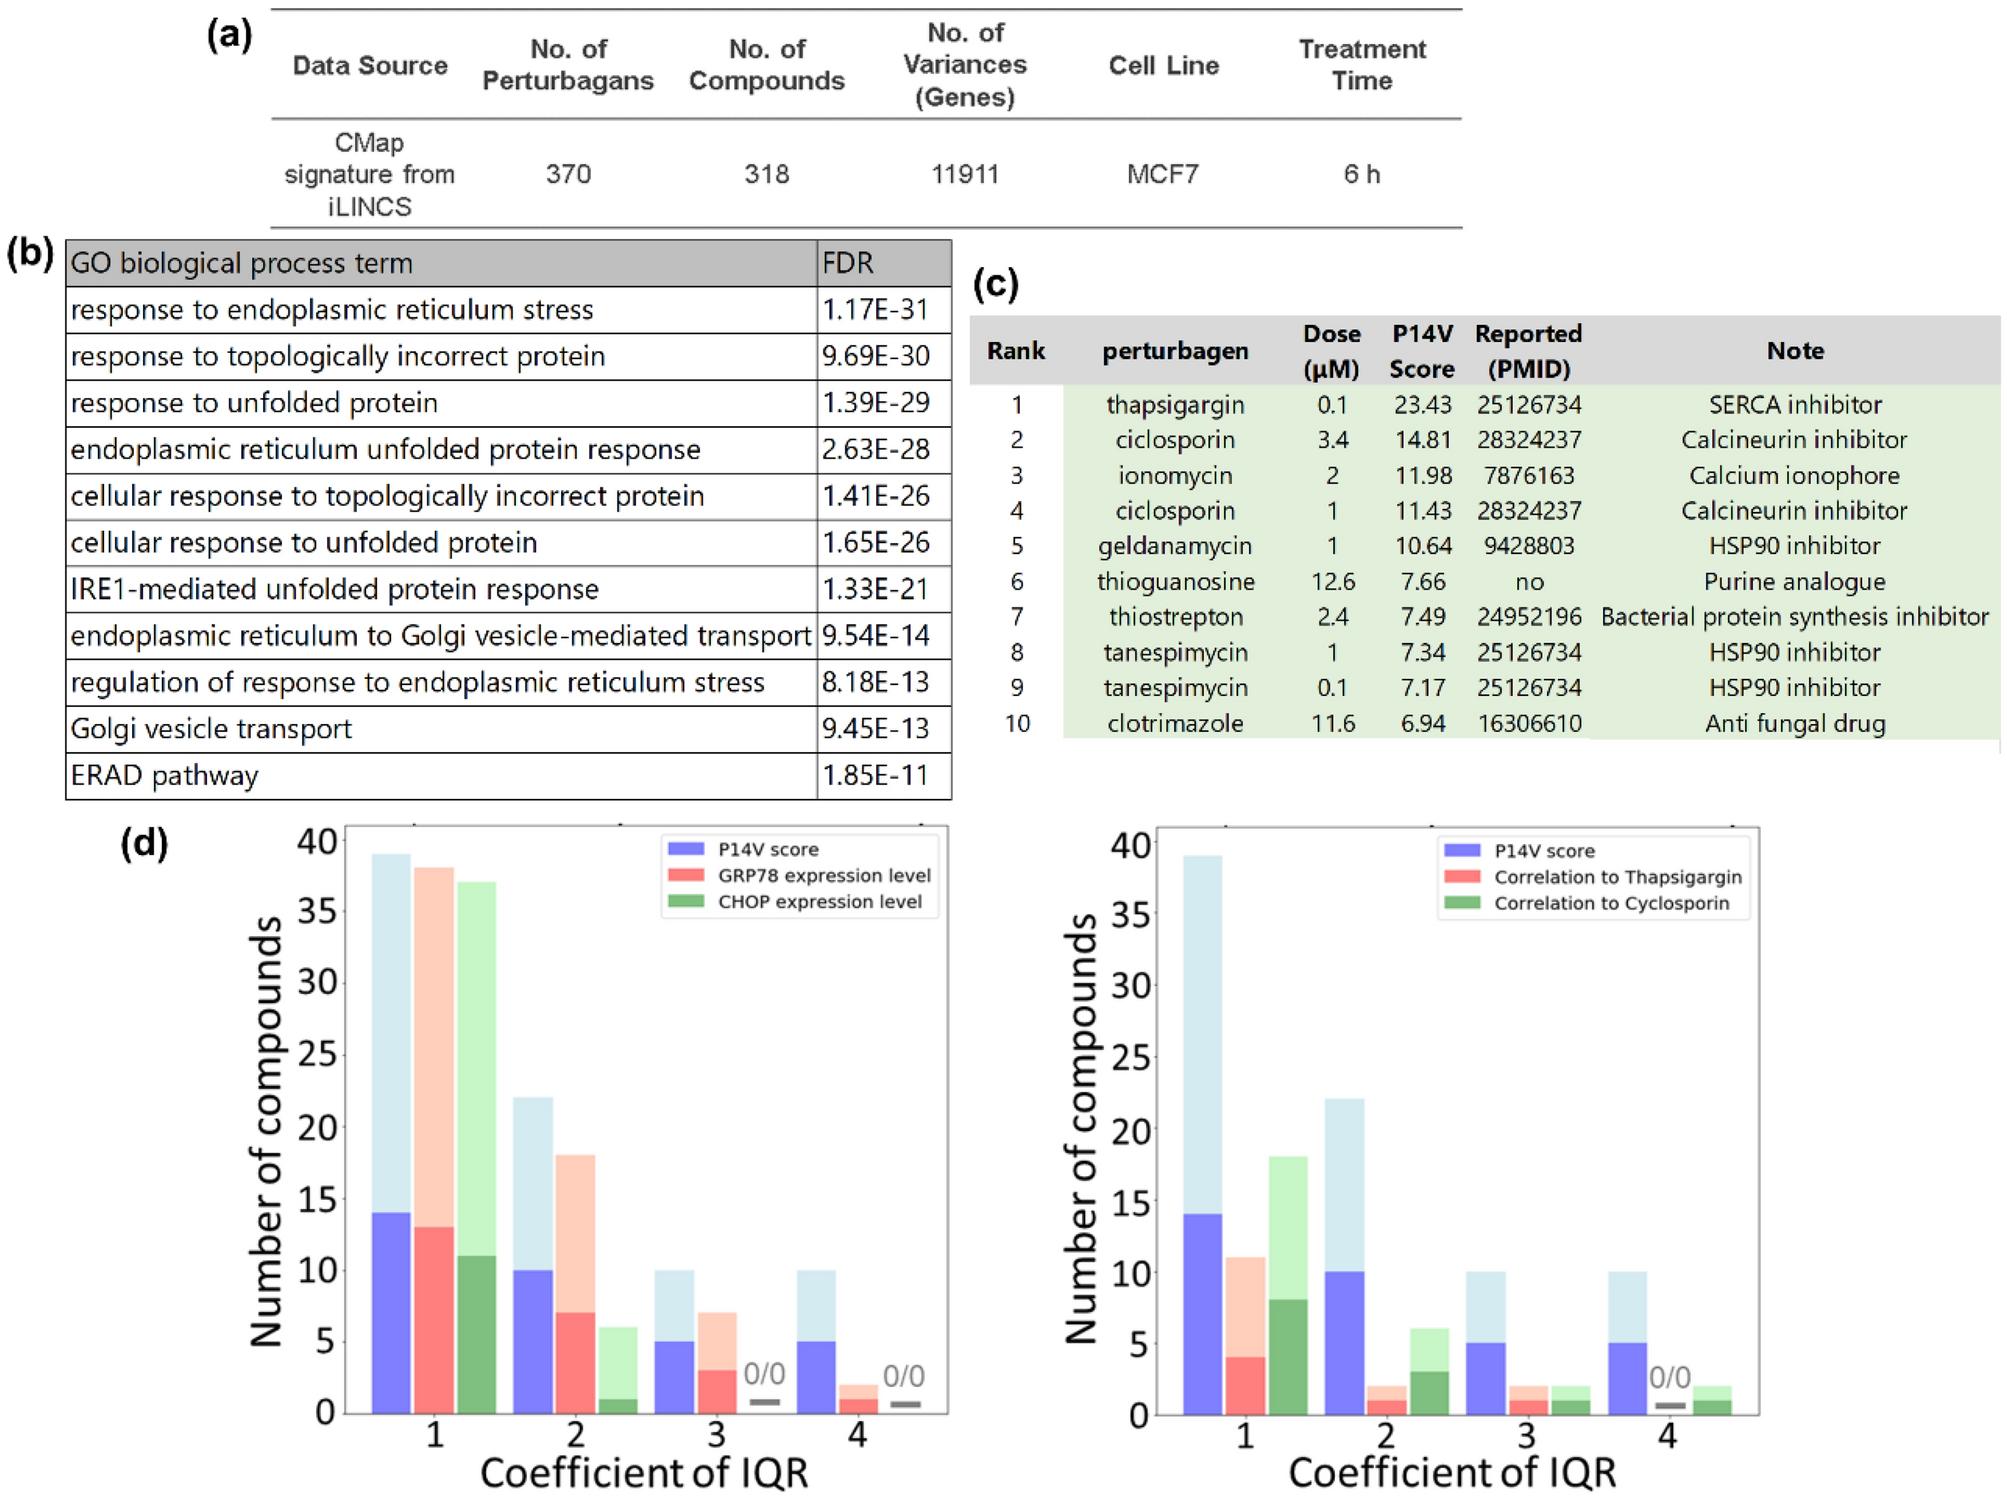Click thapsigargin in the perturbagen column
This screenshot has height=1500, width=2007.
pyautogui.click(x=1175, y=405)
